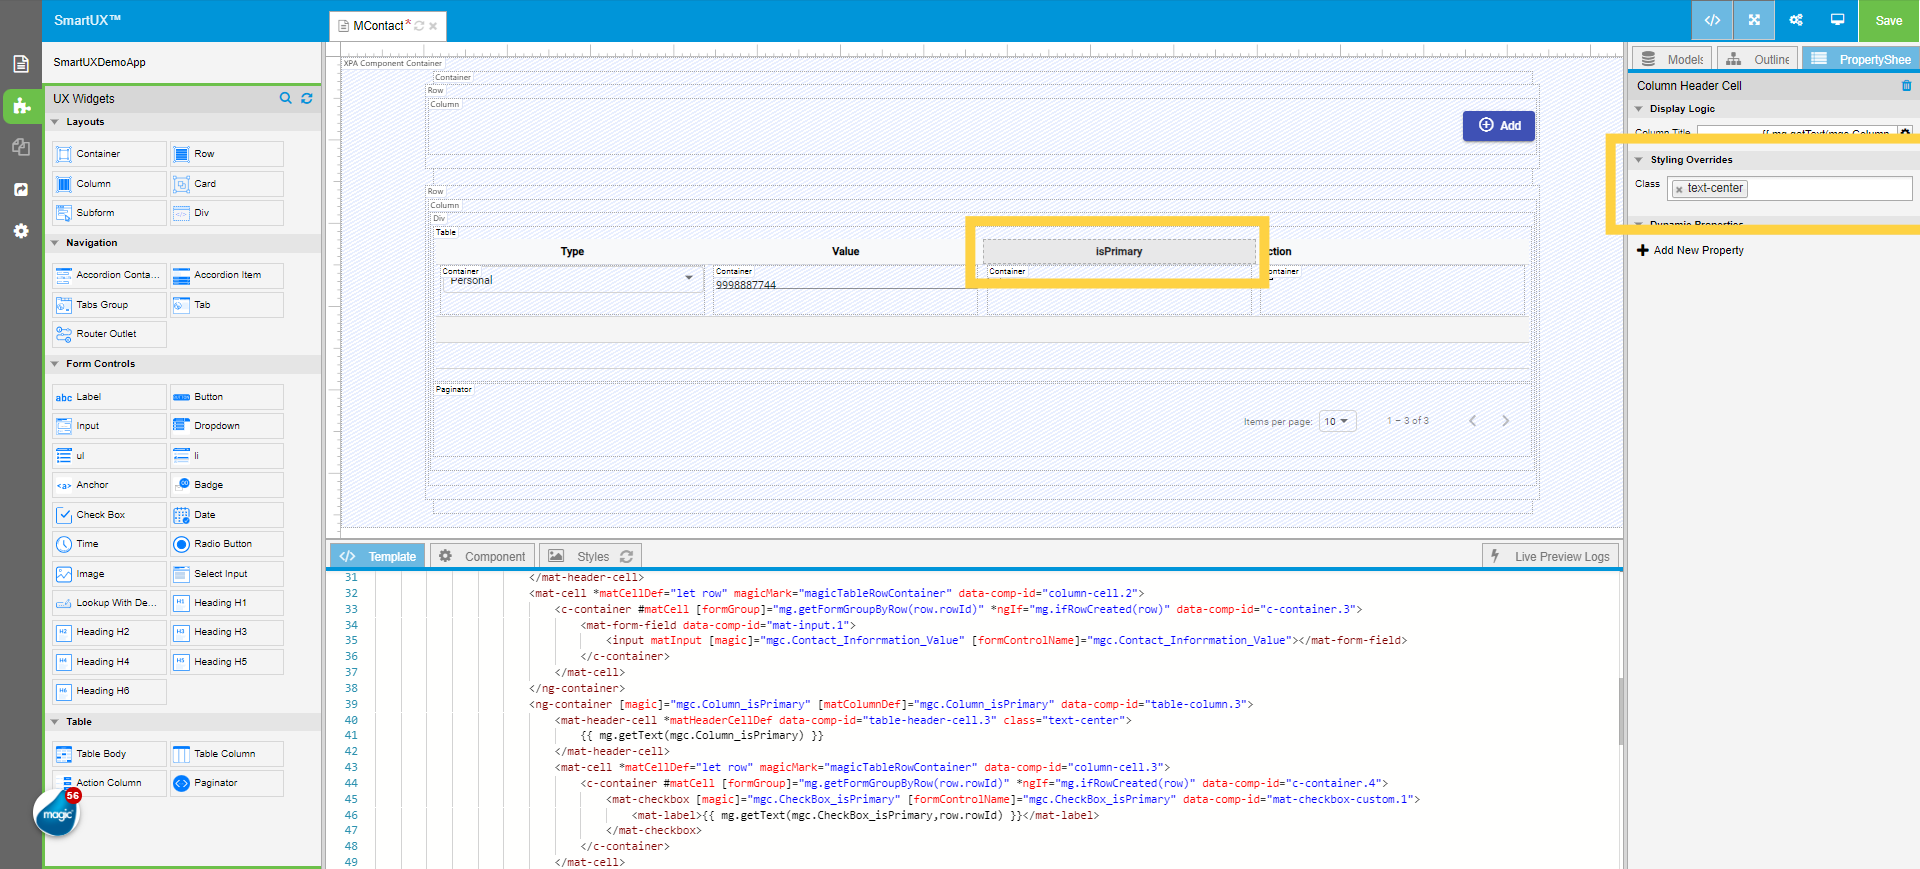This screenshot has height=869, width=1920.
Task: Open the items per page dropdown
Action: pos(1337,421)
